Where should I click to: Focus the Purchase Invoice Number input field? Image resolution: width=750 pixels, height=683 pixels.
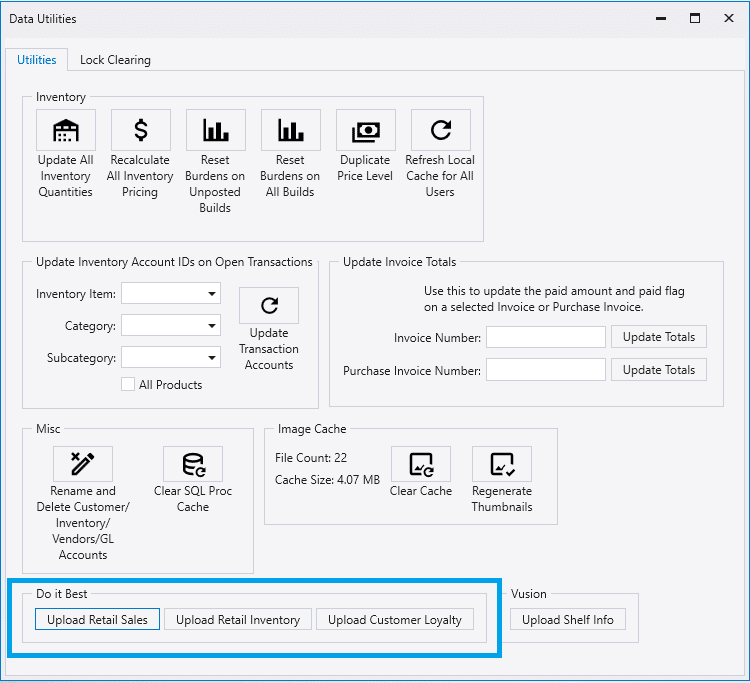pyautogui.click(x=546, y=370)
